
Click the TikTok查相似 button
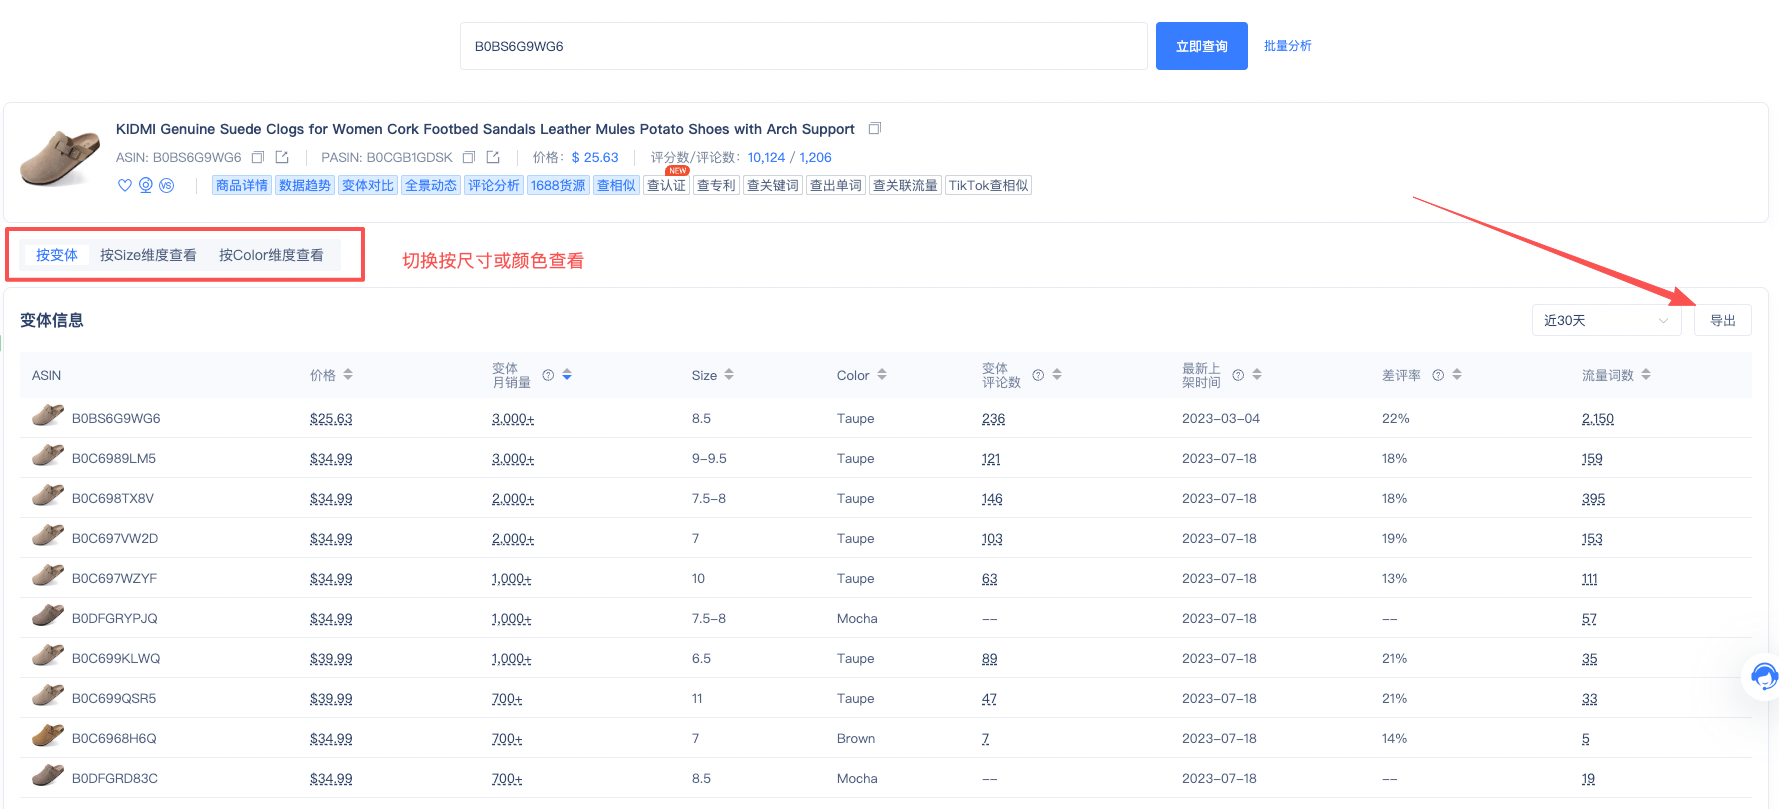[988, 185]
